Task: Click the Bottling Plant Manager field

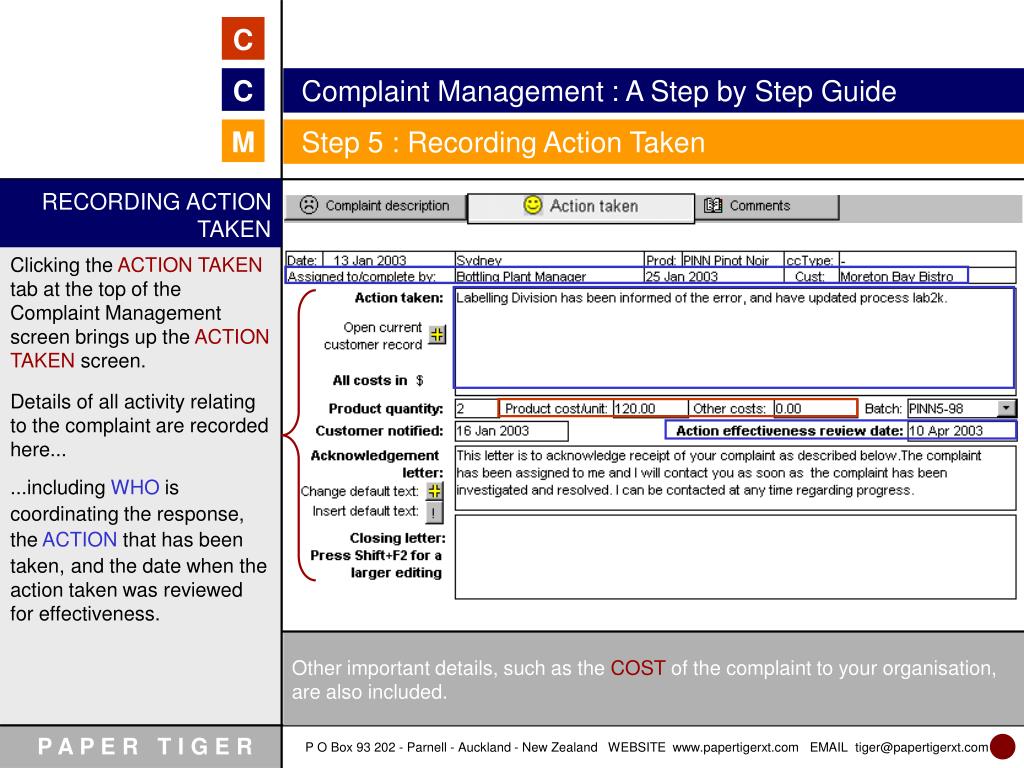Action: click(x=549, y=276)
